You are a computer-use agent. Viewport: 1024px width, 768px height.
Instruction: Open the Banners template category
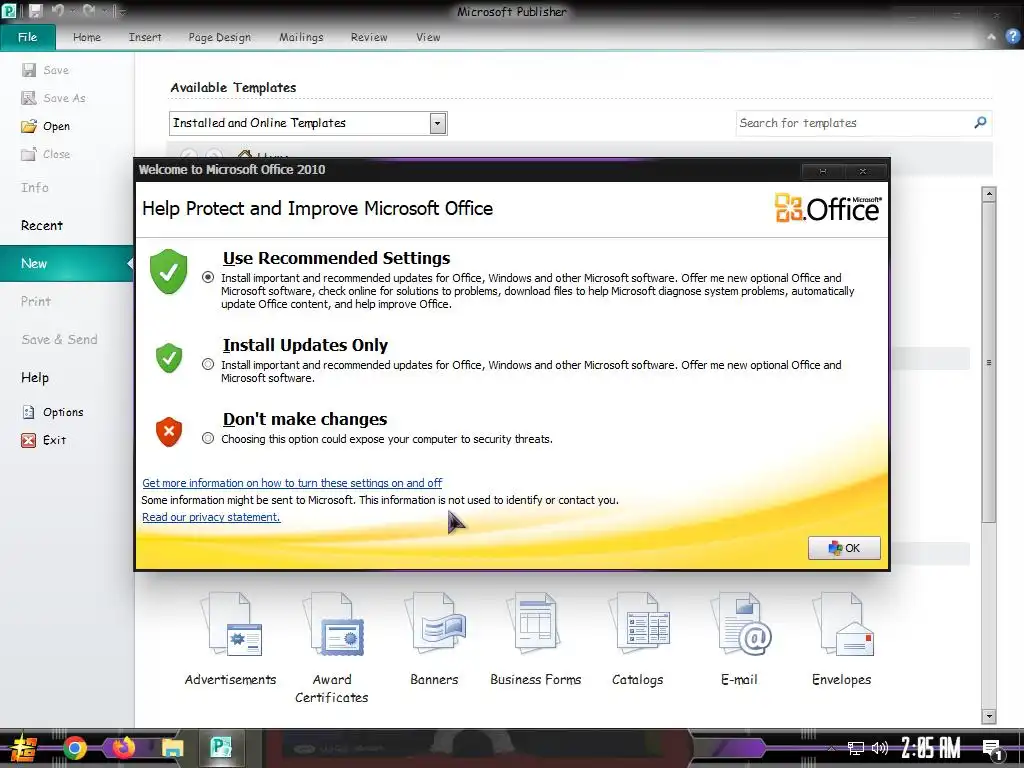pos(434,639)
